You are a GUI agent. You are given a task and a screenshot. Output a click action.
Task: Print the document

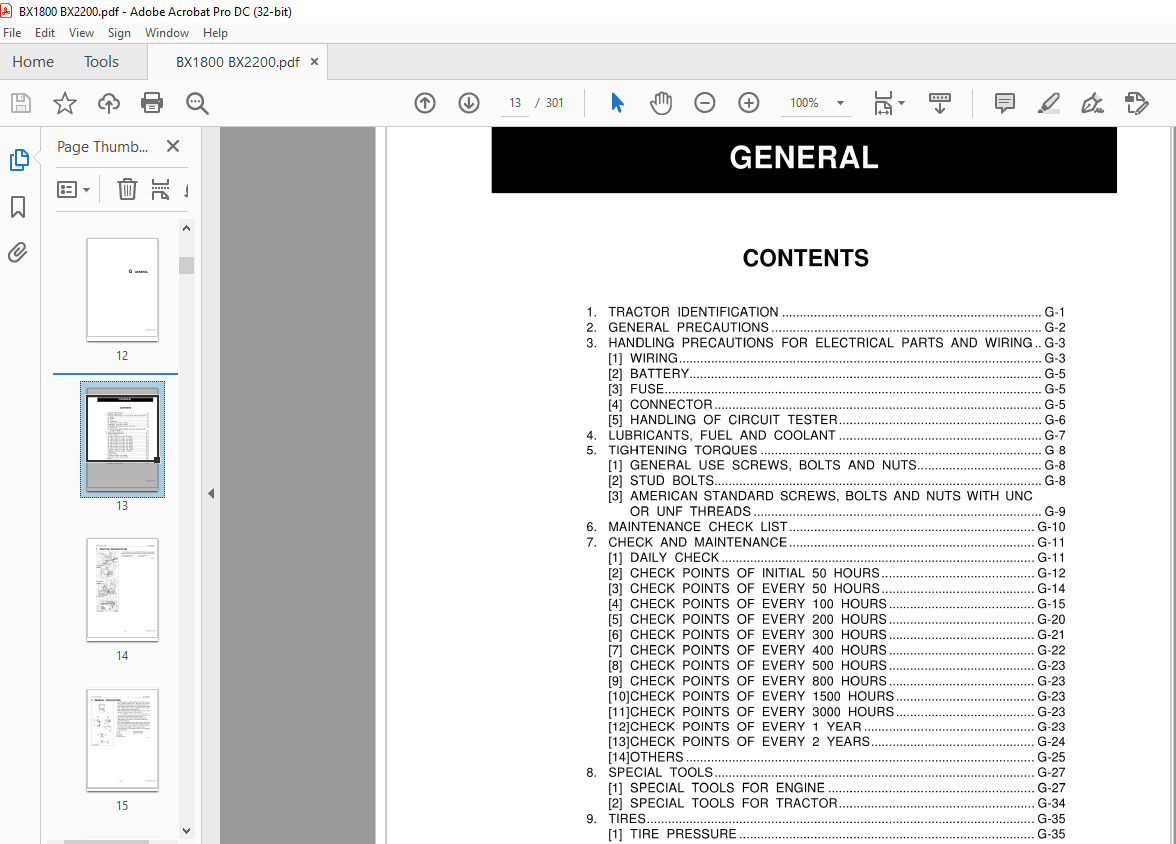click(152, 103)
